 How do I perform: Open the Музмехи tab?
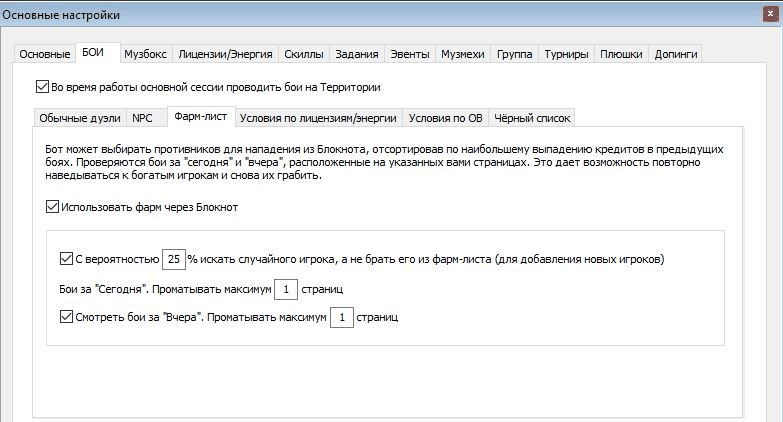(x=462, y=54)
